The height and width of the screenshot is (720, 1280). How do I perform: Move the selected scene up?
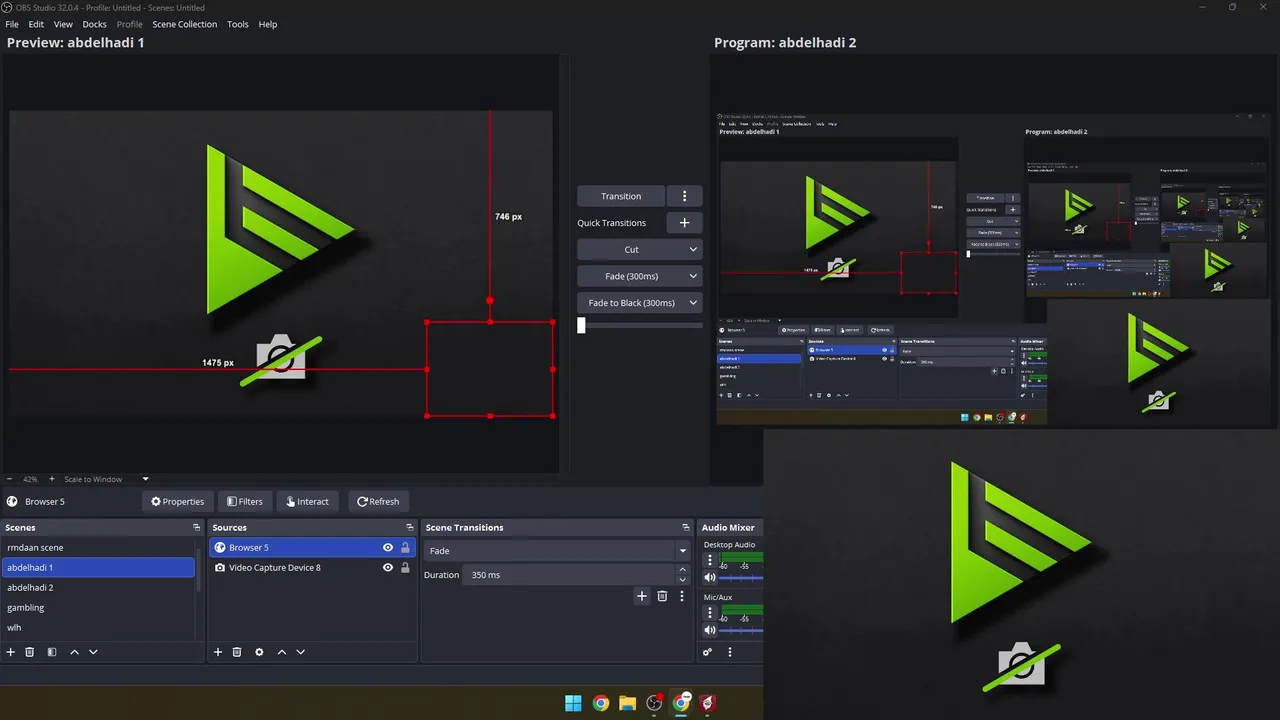74,652
